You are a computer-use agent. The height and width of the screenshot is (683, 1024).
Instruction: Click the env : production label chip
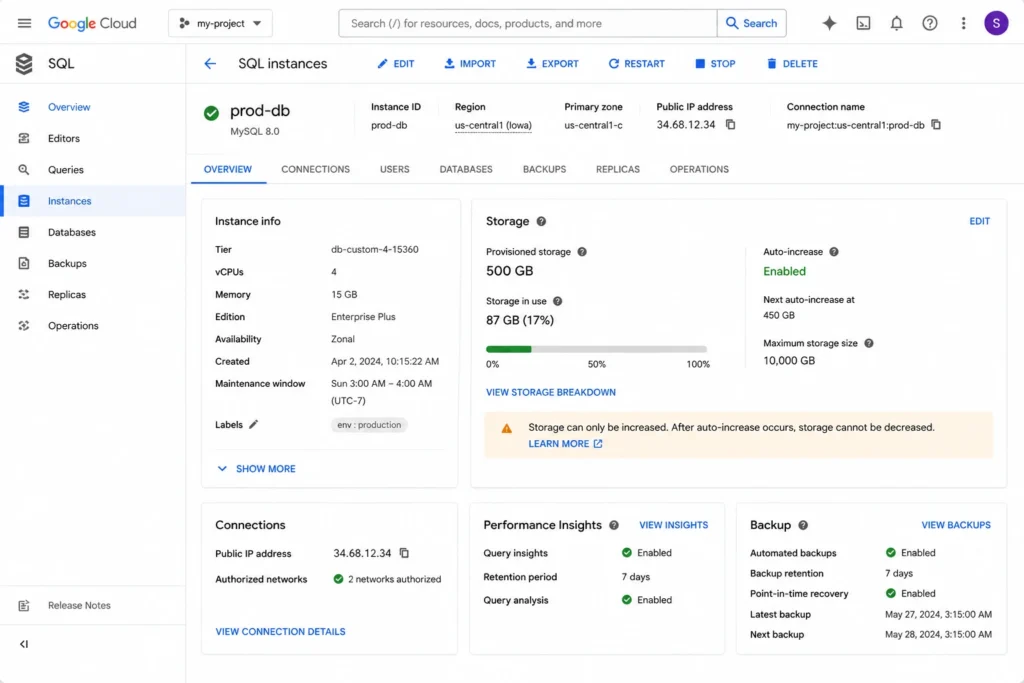point(369,424)
